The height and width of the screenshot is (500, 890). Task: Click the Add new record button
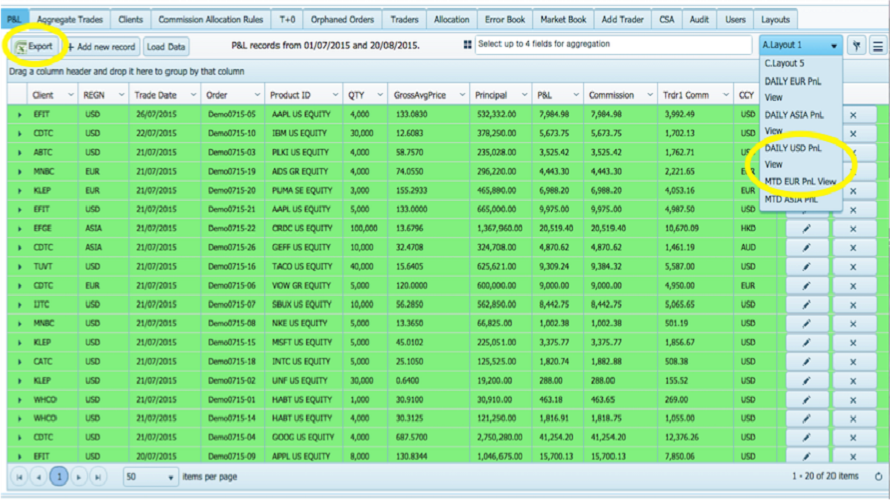[102, 47]
